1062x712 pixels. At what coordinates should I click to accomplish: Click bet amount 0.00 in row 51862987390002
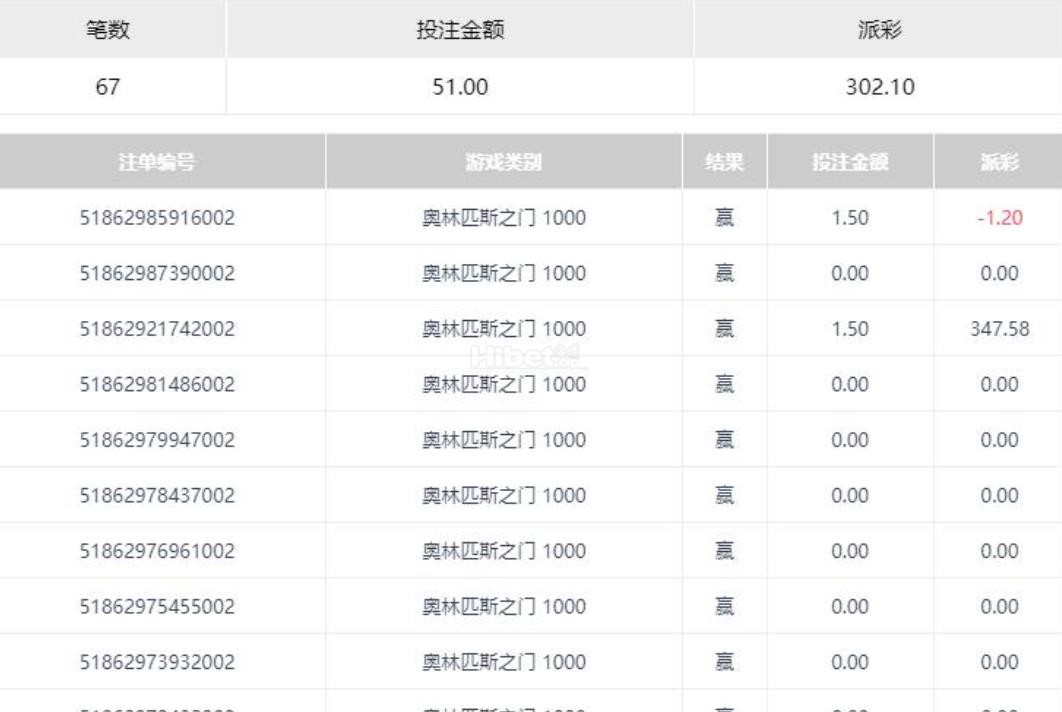click(850, 273)
